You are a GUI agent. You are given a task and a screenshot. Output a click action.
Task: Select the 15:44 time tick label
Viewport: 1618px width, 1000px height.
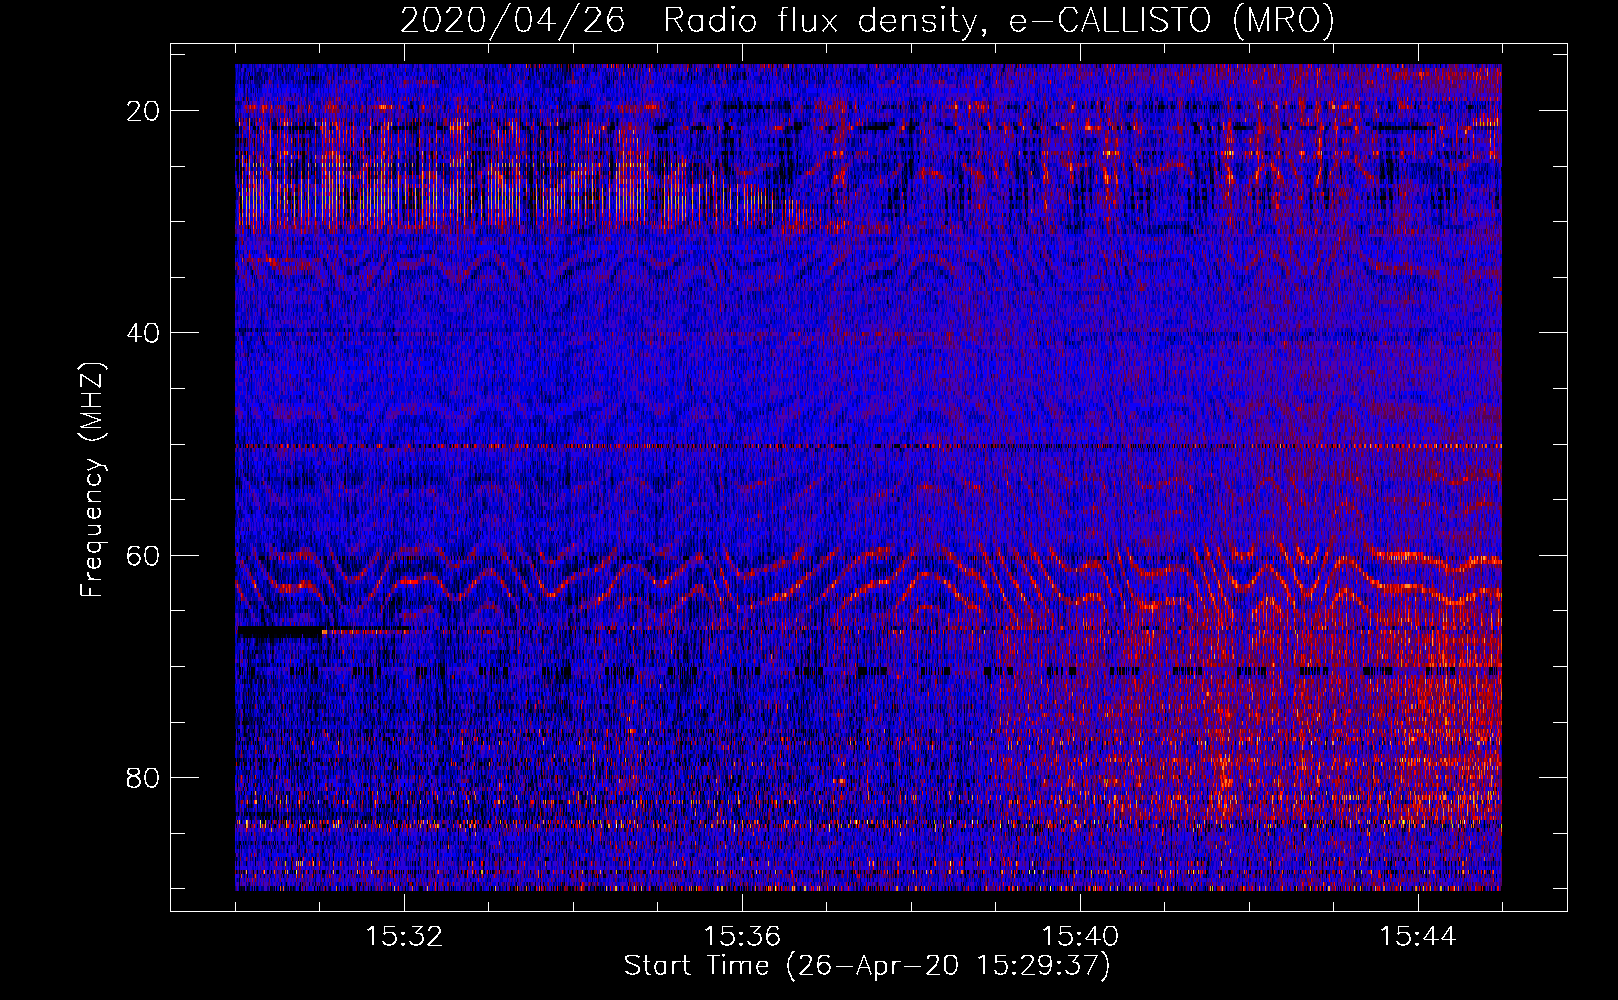tap(1418, 937)
